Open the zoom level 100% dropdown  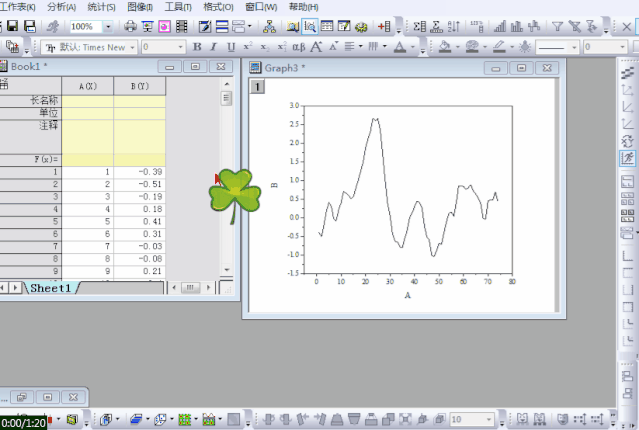coord(108,27)
